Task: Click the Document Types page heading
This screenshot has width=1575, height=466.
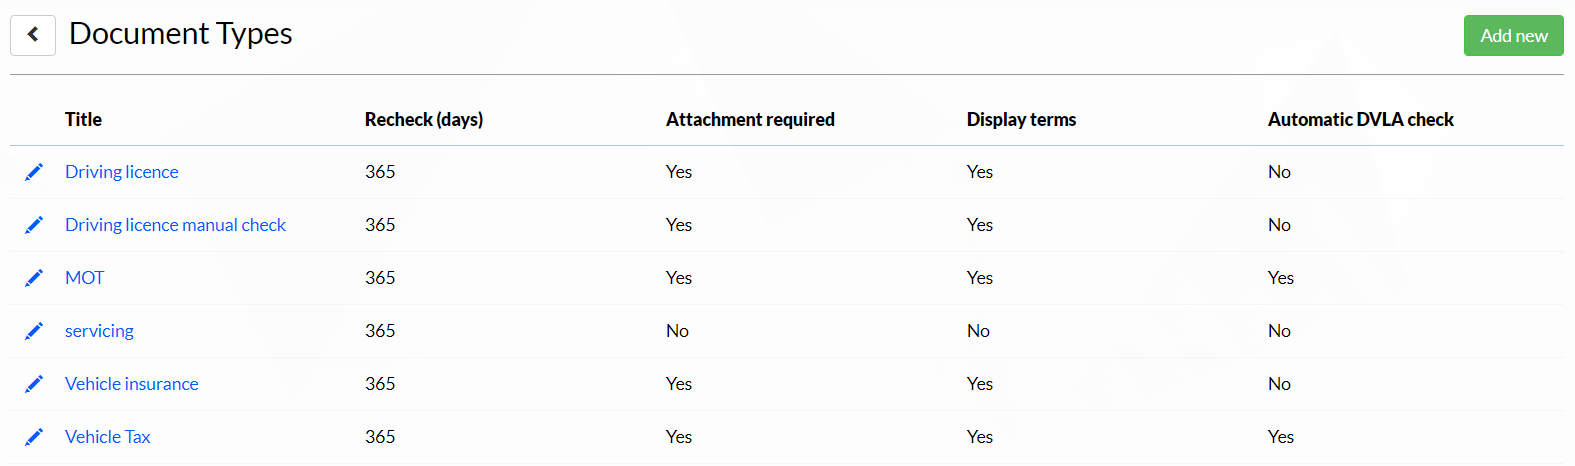Action: tap(181, 34)
